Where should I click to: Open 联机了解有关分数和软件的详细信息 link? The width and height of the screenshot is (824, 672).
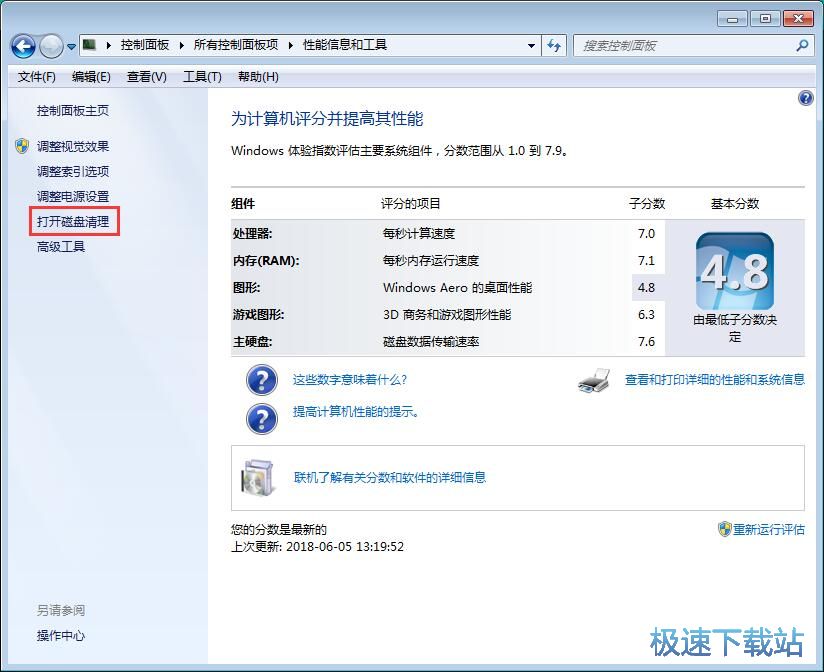click(x=389, y=478)
